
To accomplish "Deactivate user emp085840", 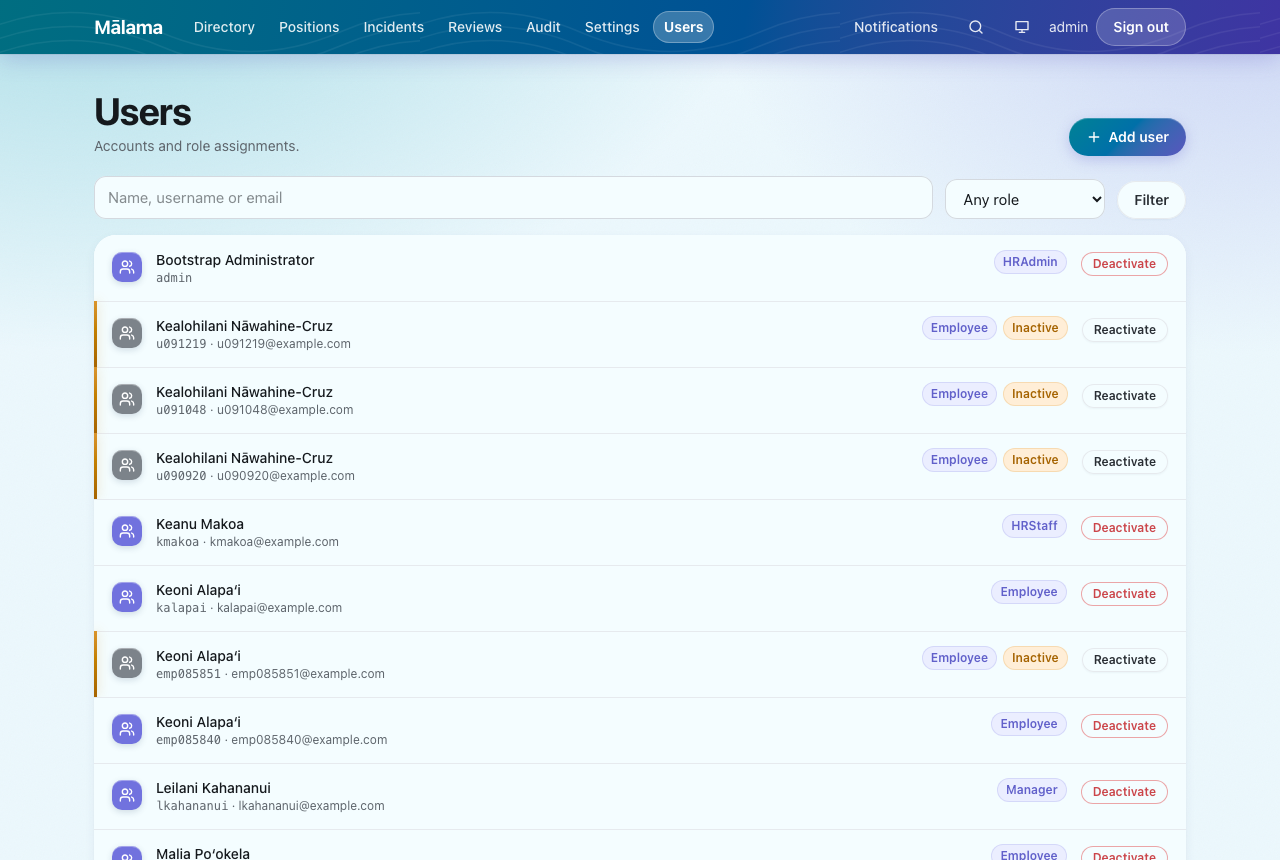I will [1124, 726].
